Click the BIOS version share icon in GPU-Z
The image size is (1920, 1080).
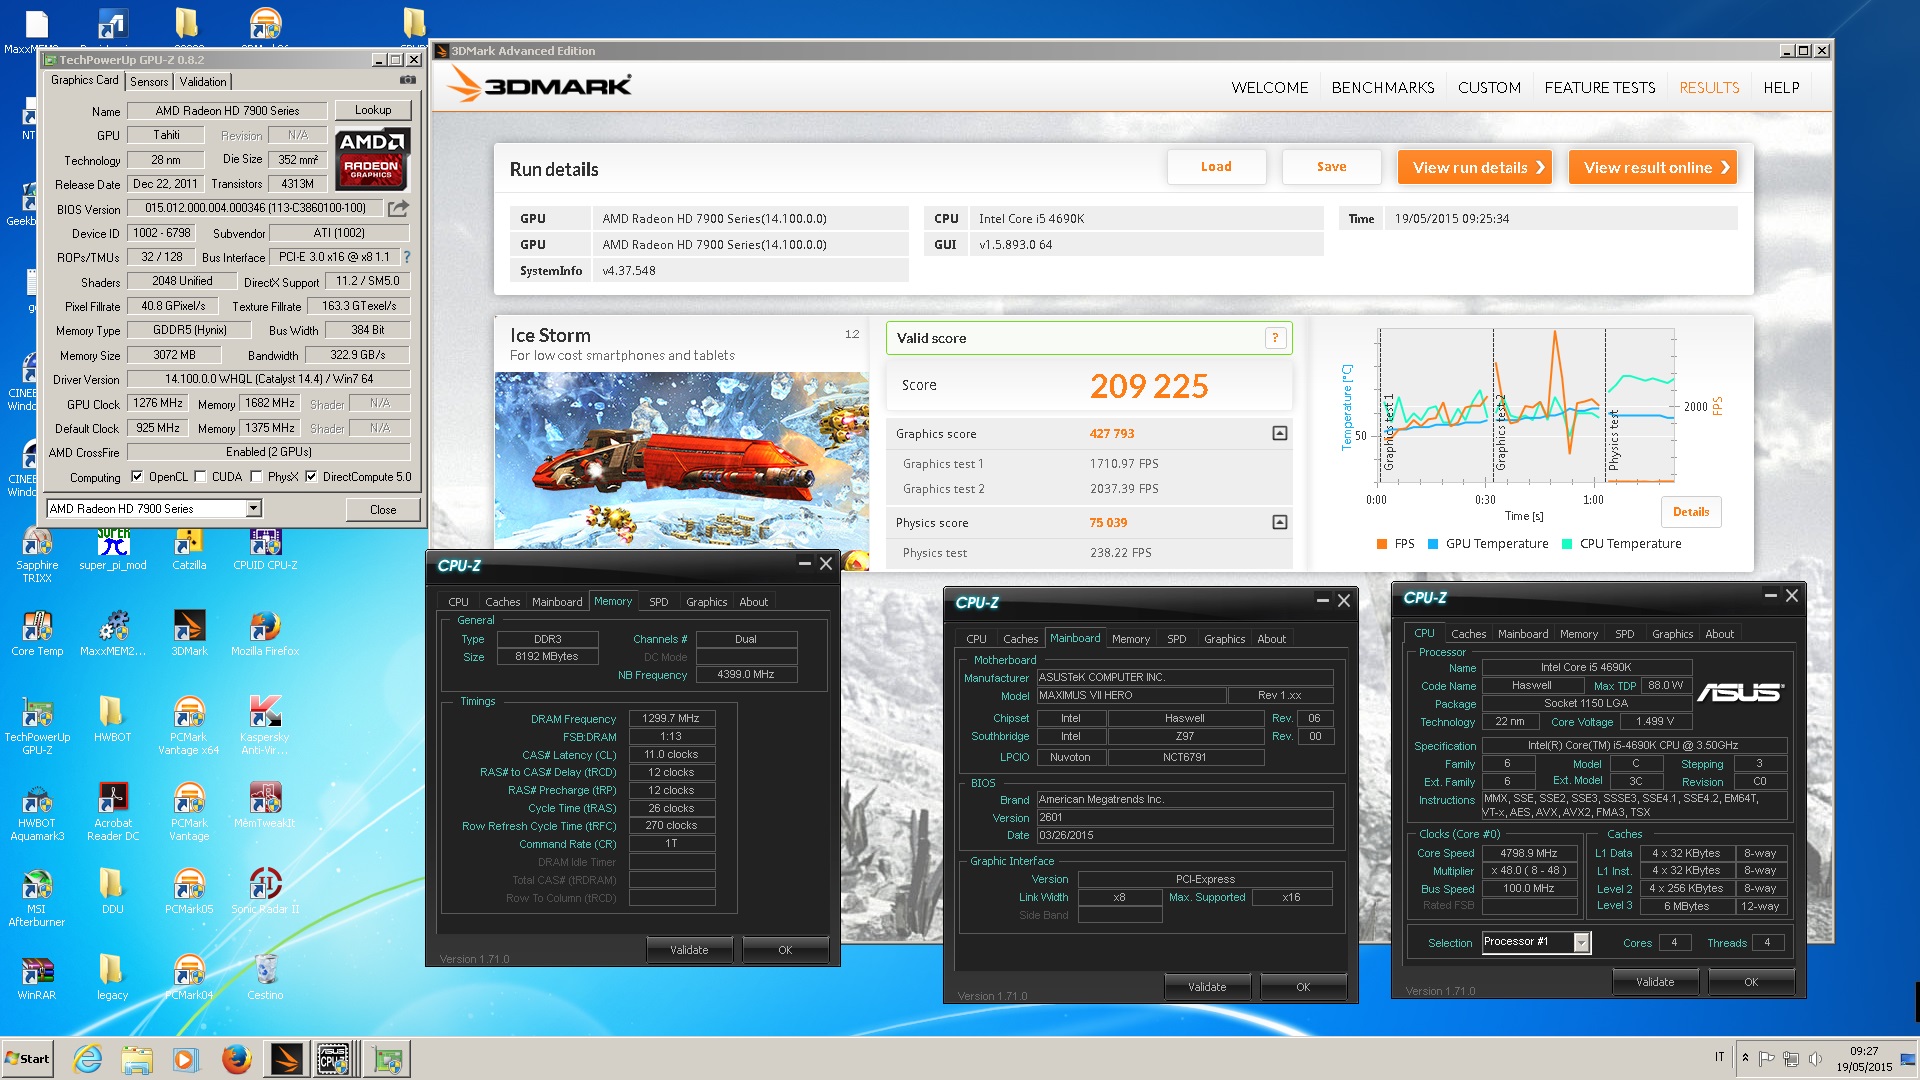coord(398,208)
